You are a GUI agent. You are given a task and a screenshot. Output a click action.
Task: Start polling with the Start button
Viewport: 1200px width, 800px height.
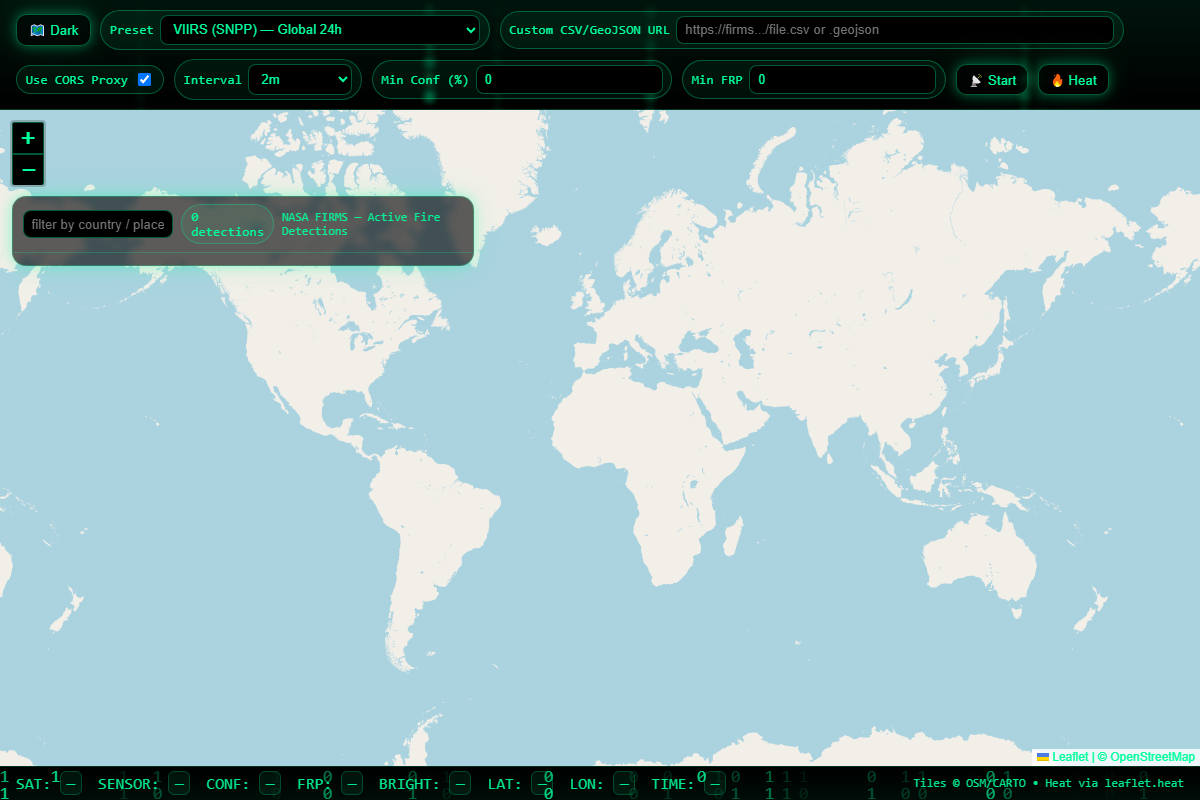[x=992, y=80]
